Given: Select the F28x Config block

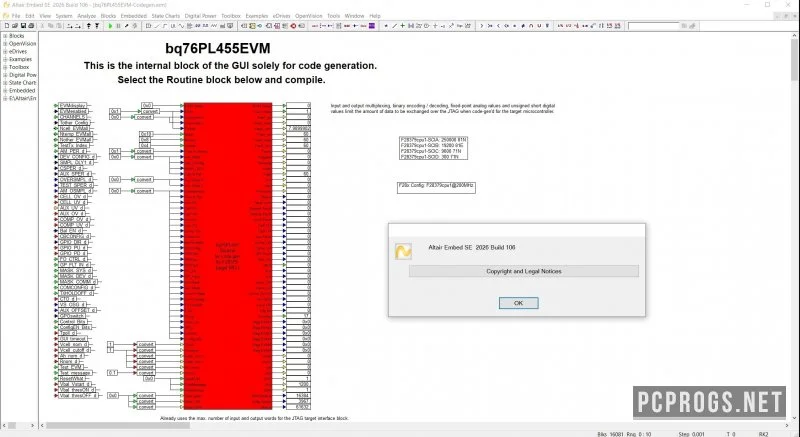Looking at the screenshot, I should [436, 187].
